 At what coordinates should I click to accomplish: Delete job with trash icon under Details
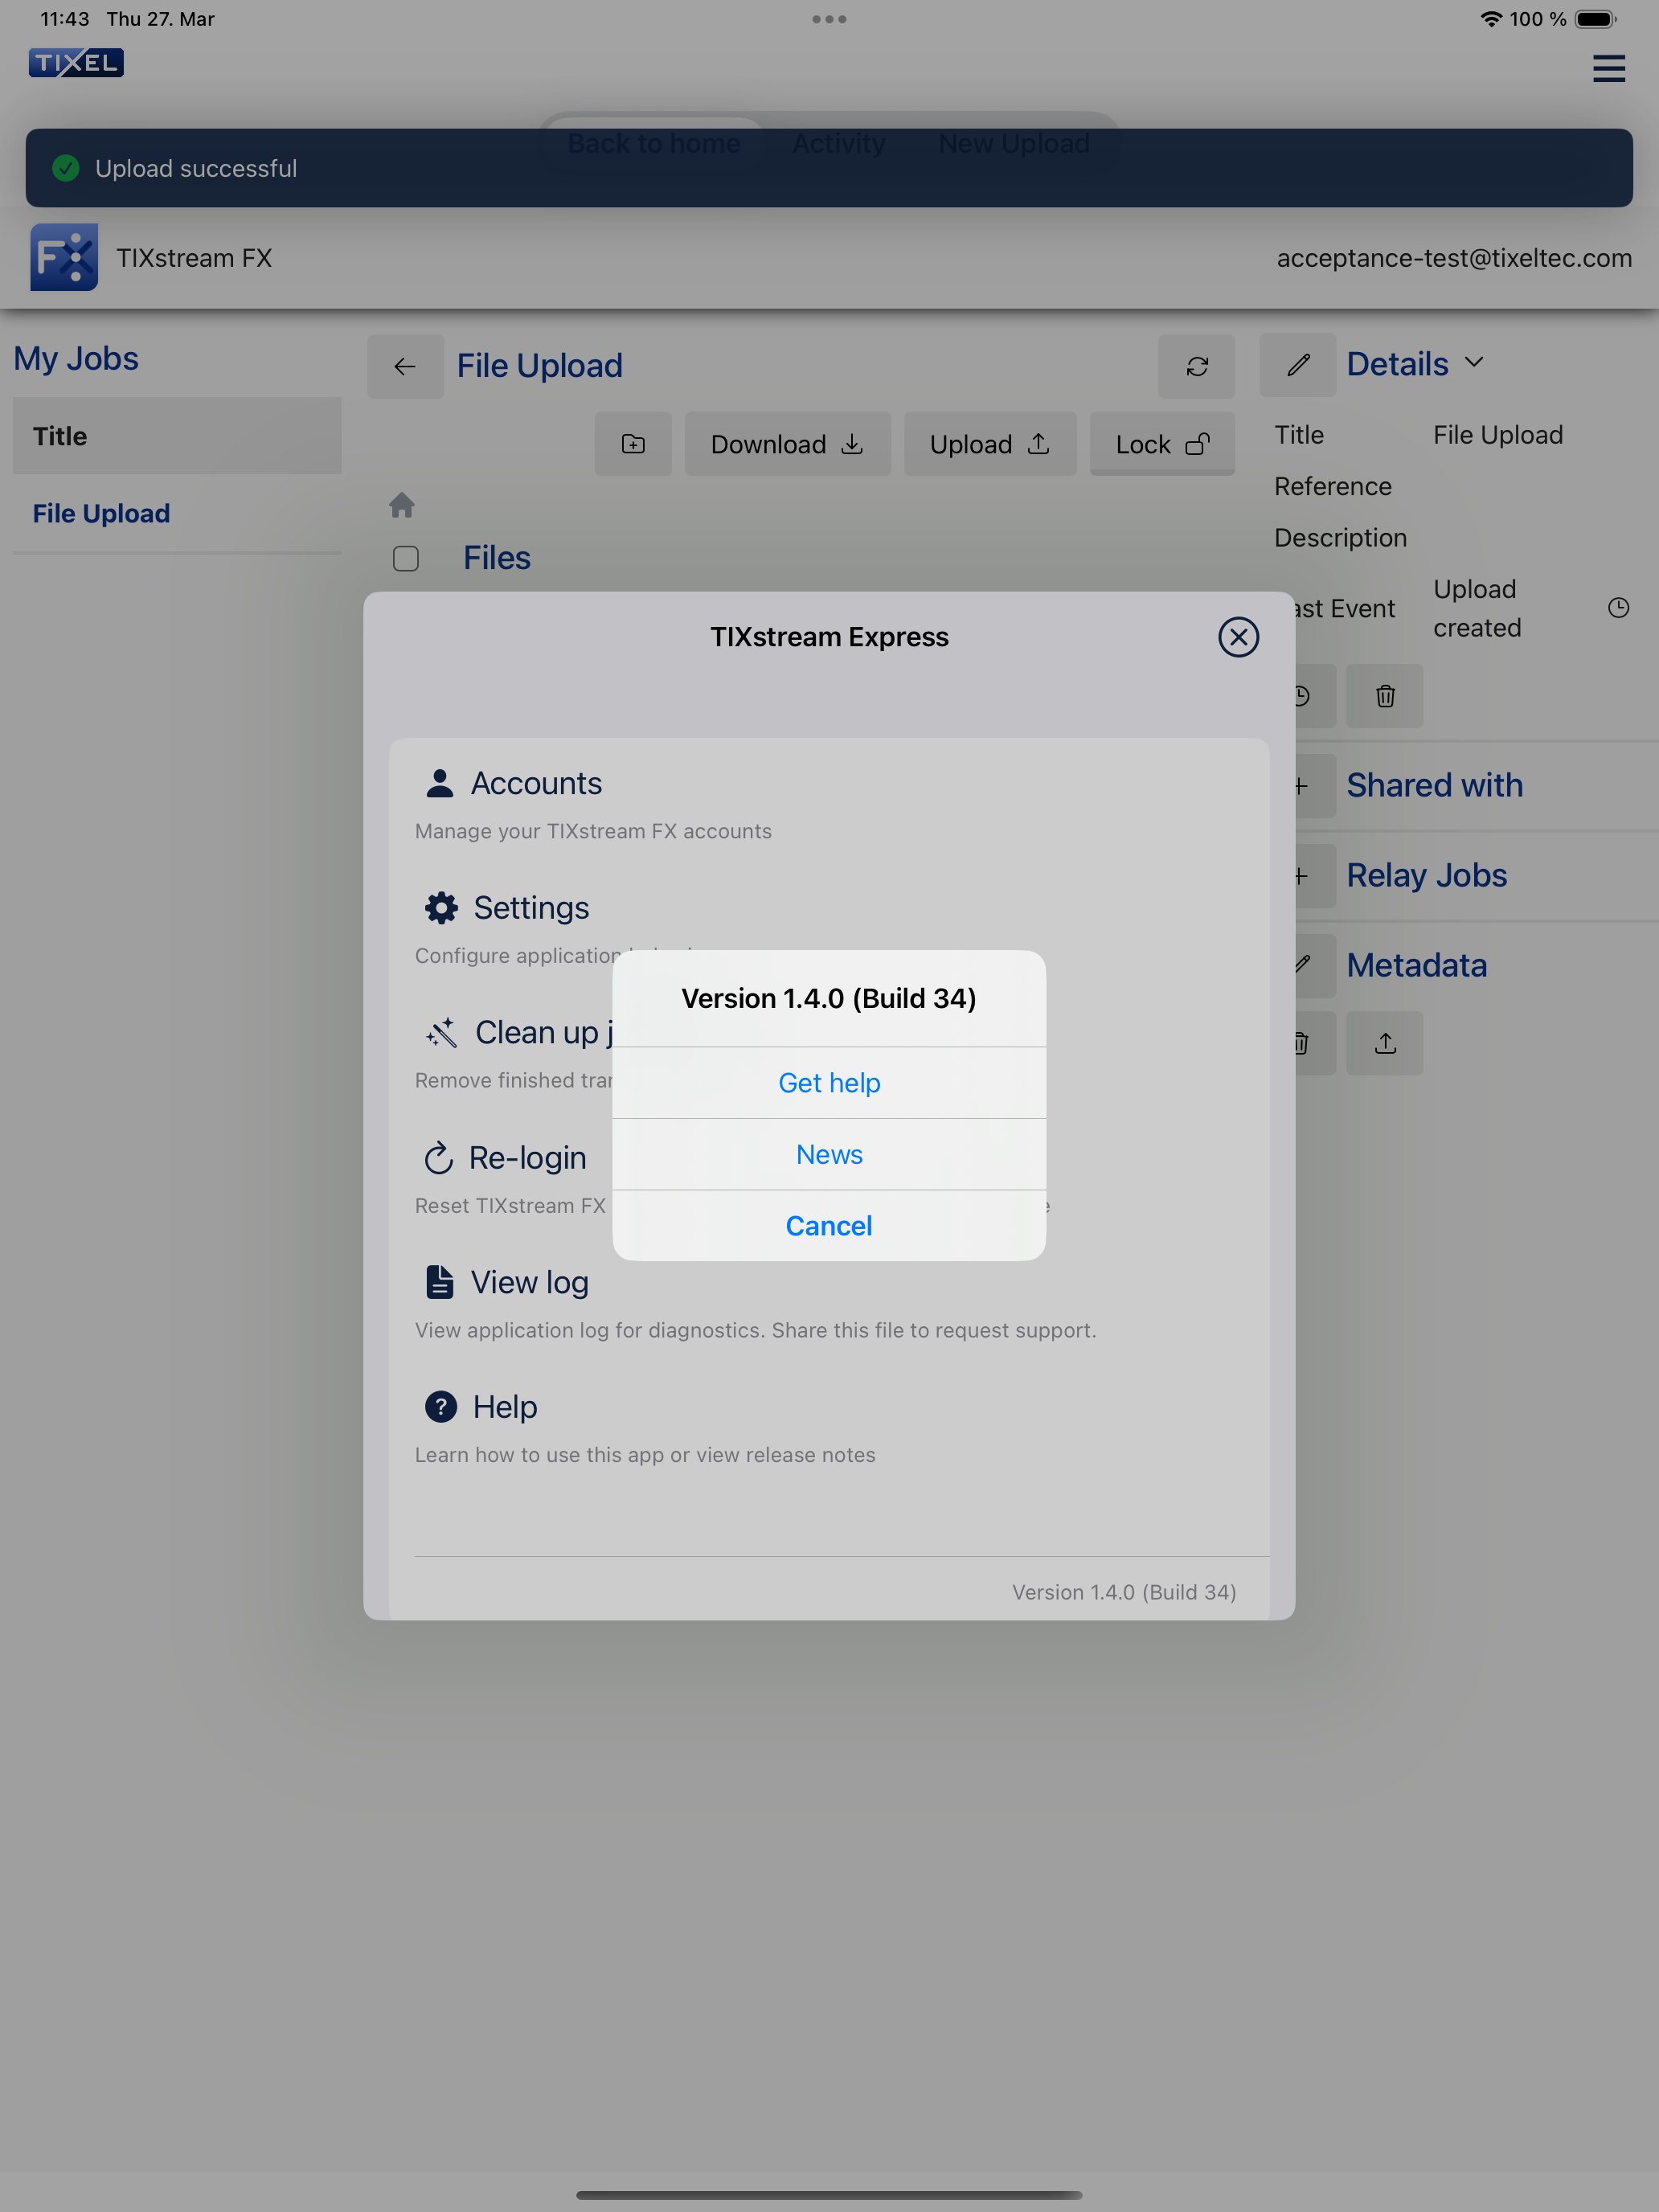pos(1385,696)
